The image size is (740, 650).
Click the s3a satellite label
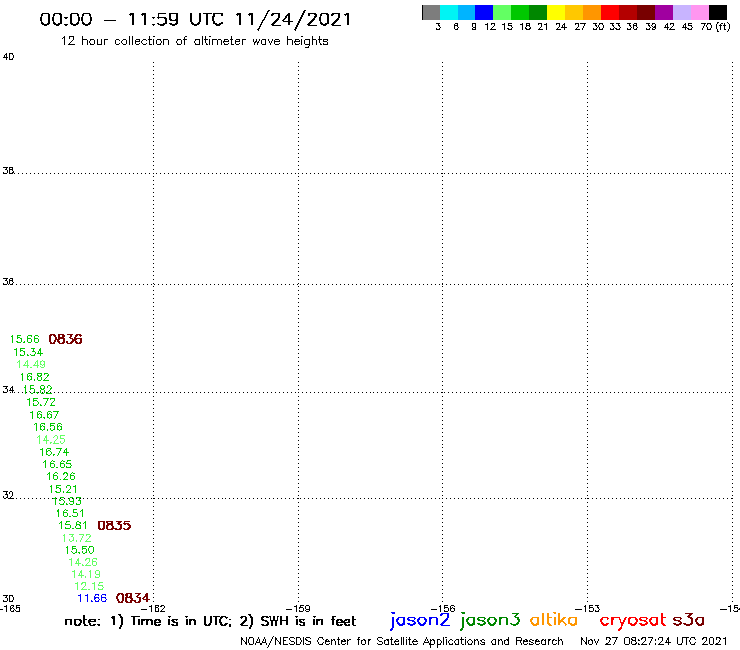(x=689, y=620)
